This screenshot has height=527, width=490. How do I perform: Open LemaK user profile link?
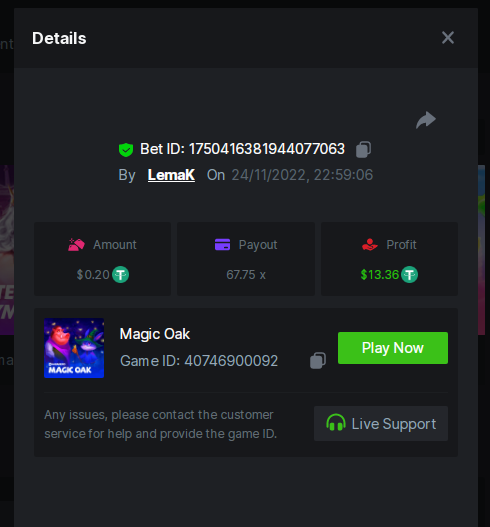[171, 175]
